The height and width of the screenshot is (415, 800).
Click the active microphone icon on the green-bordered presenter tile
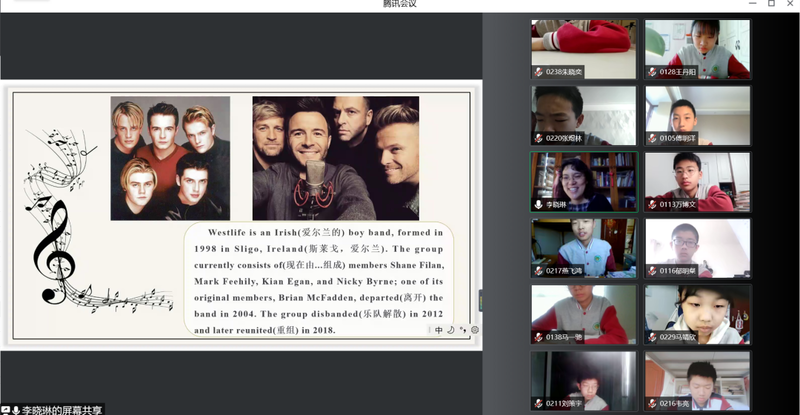pos(538,205)
